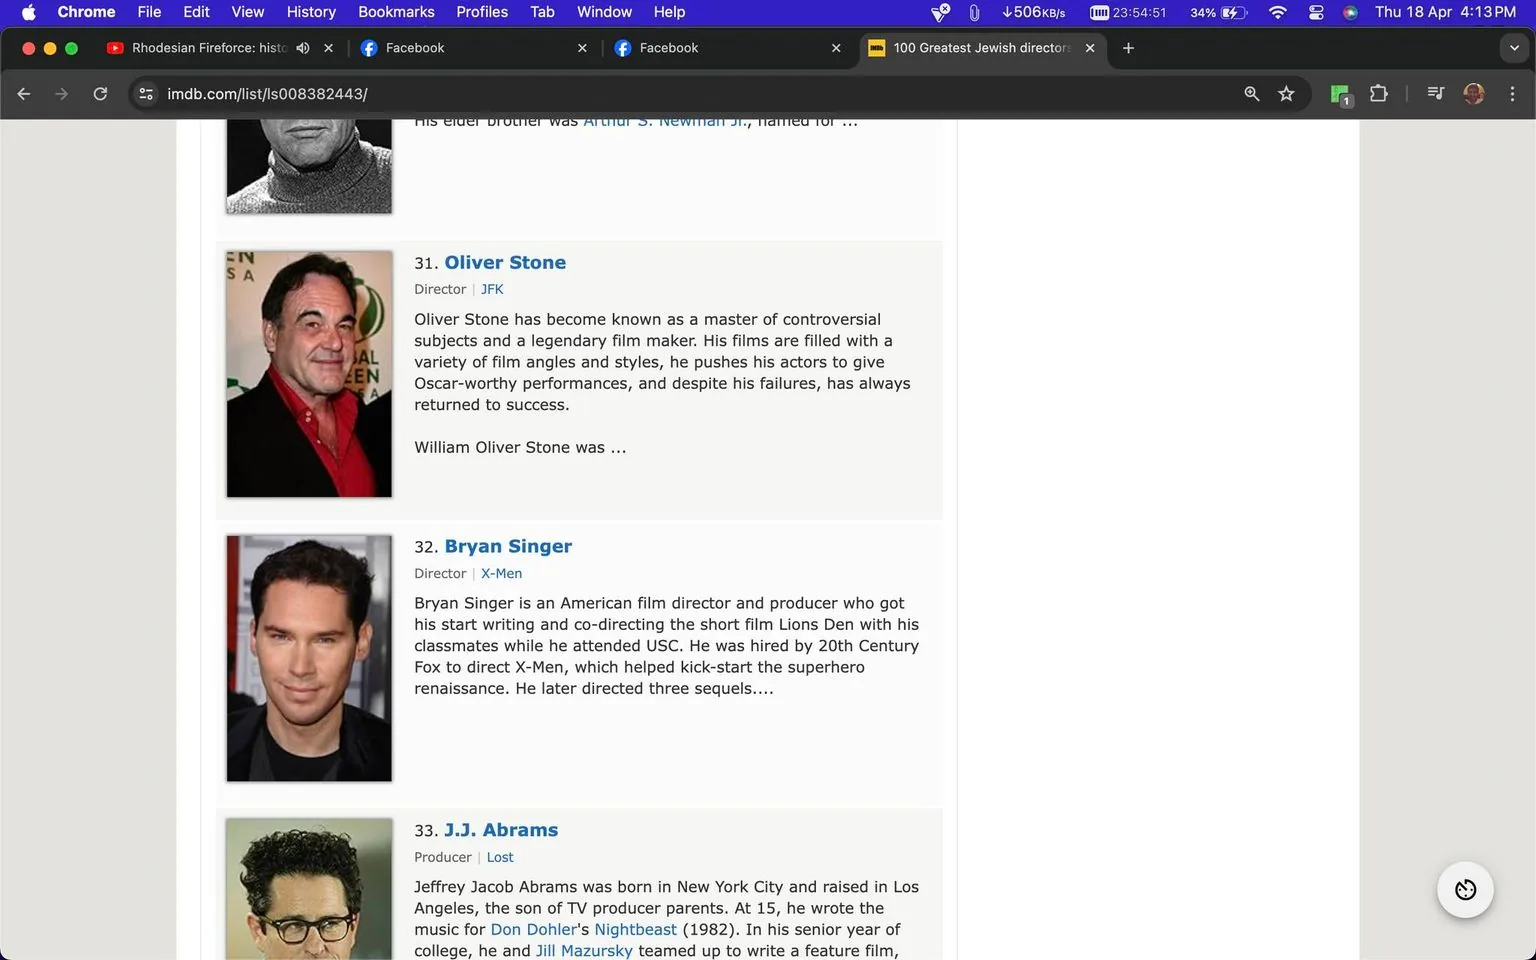Open the Chrome profile avatar

click(1473, 93)
